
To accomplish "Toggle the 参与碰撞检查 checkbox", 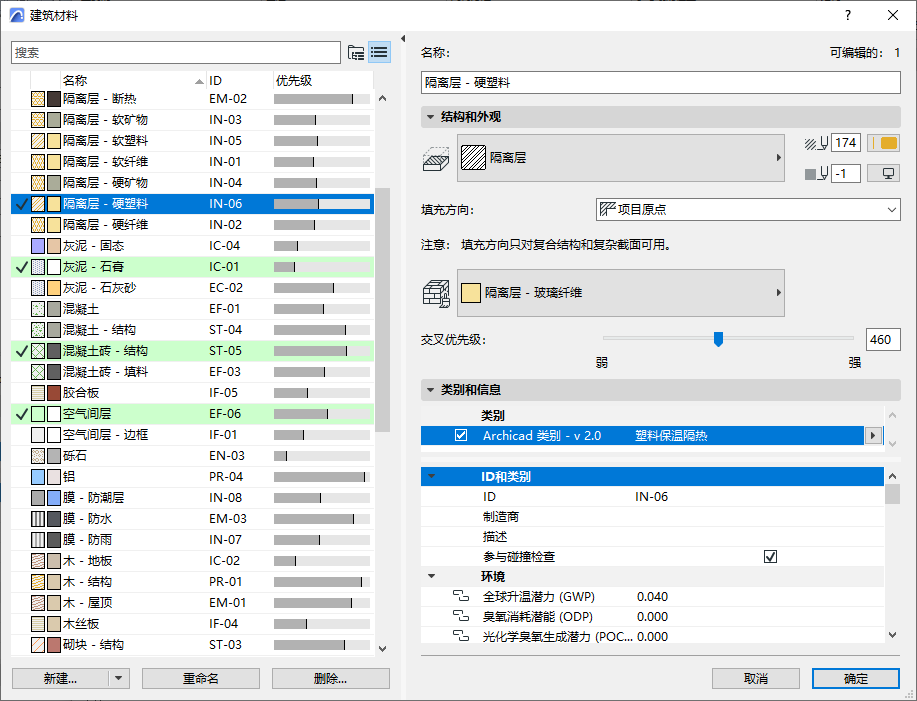I will coord(770,557).
